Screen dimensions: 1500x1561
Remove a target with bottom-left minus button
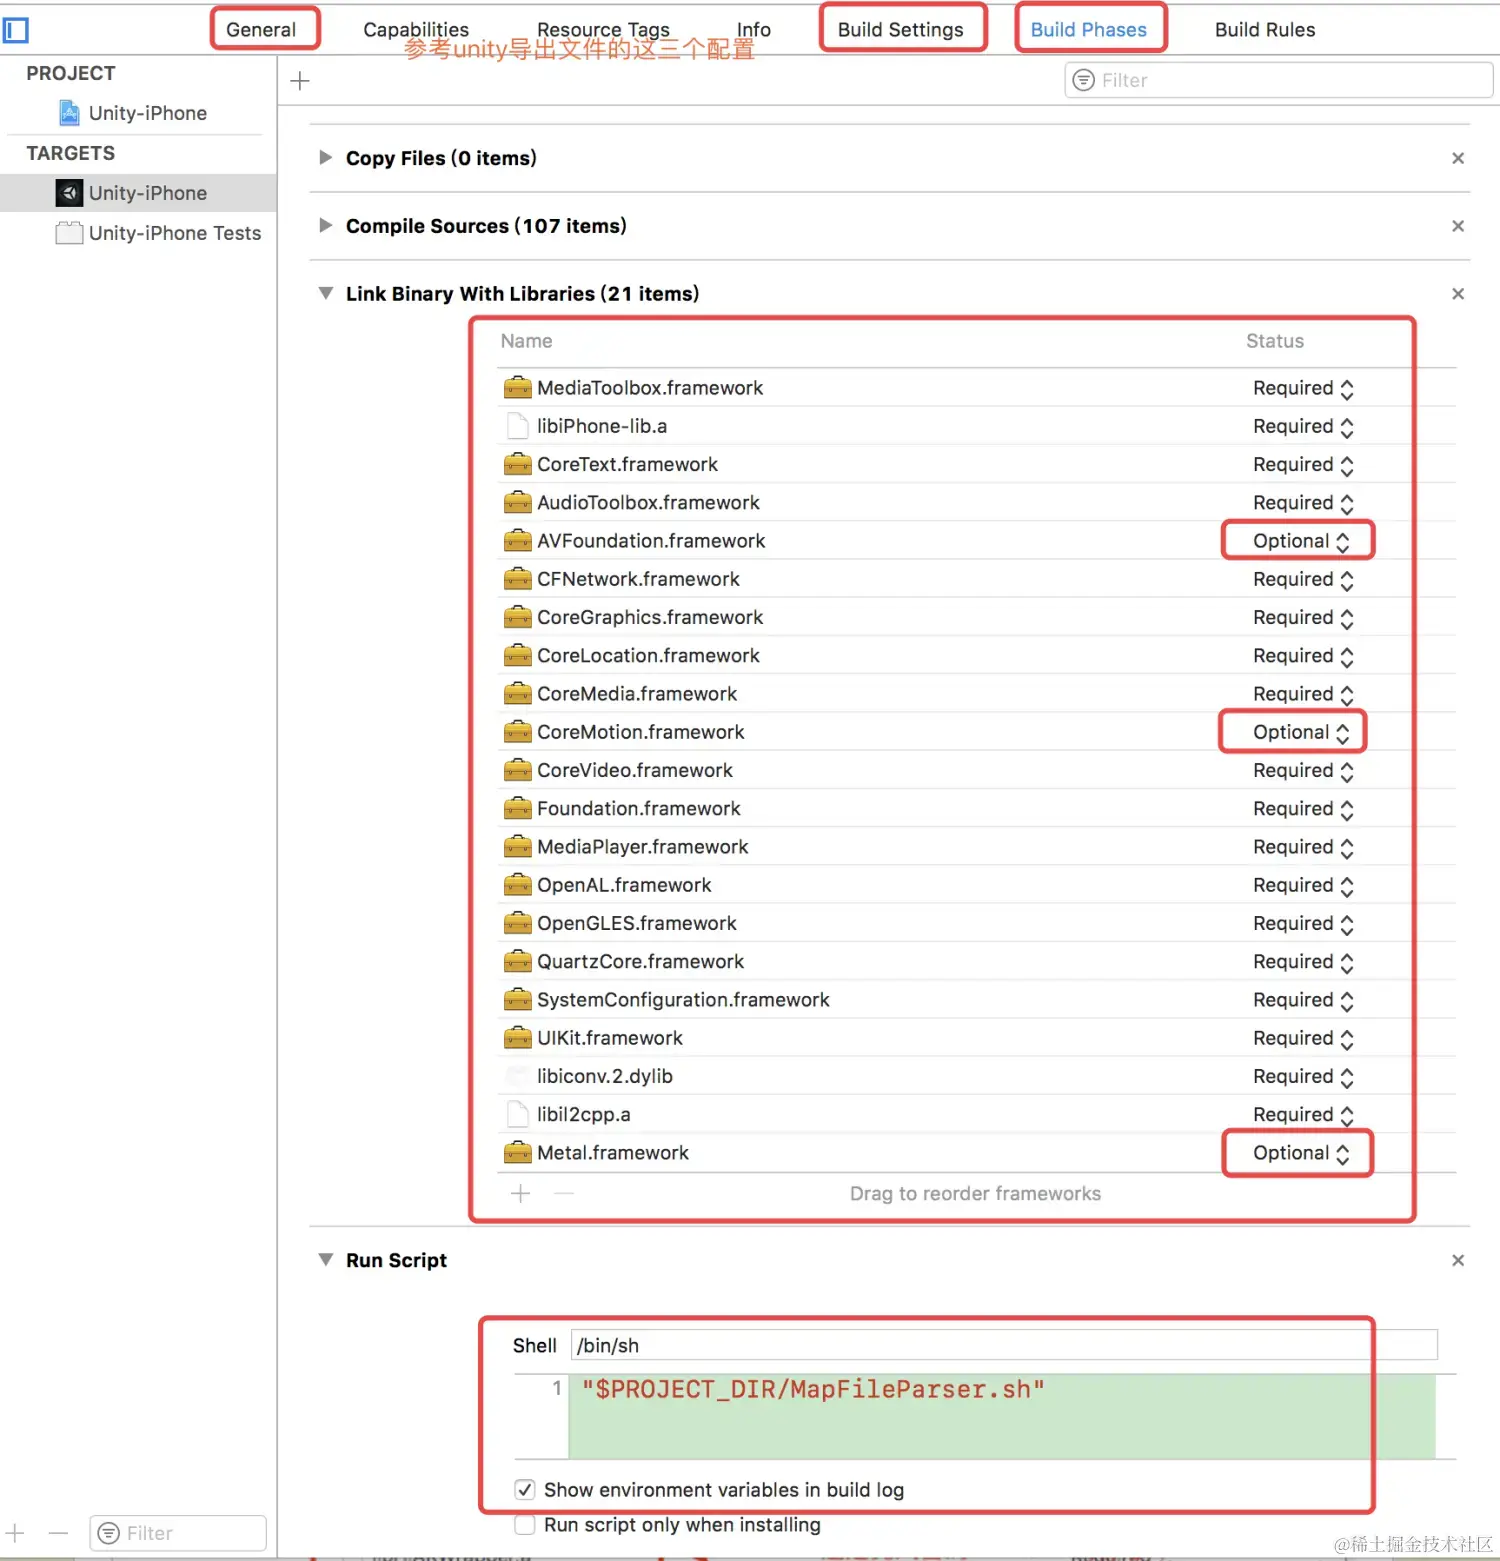tap(58, 1532)
